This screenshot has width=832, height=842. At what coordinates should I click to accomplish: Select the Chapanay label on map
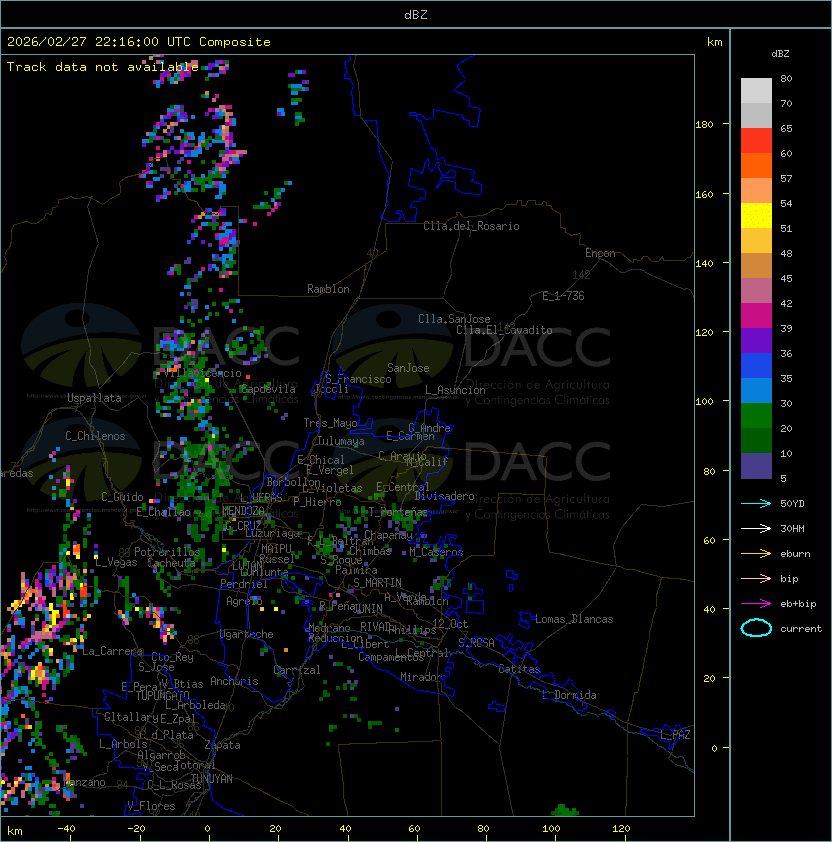tap(388, 535)
